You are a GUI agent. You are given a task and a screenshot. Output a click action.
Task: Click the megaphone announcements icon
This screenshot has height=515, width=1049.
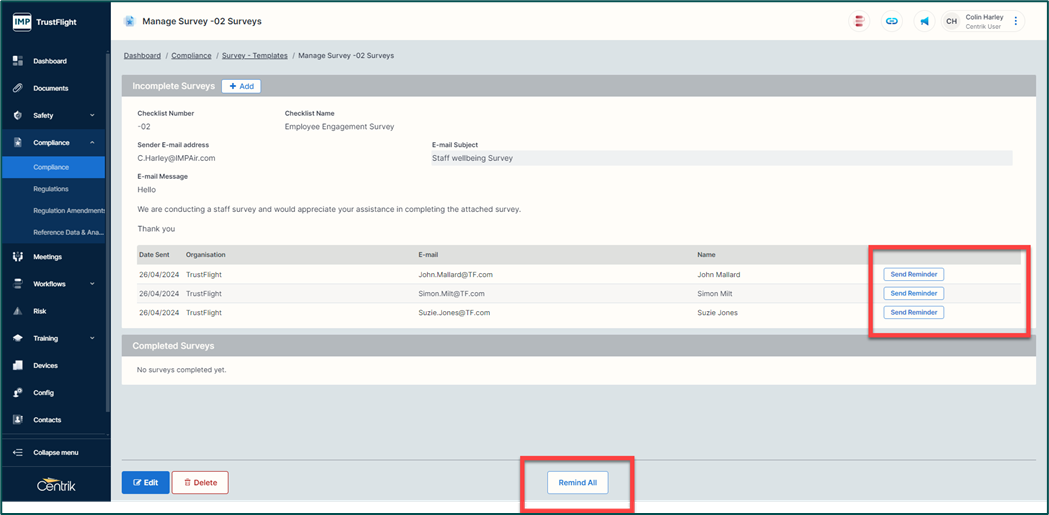tap(924, 21)
